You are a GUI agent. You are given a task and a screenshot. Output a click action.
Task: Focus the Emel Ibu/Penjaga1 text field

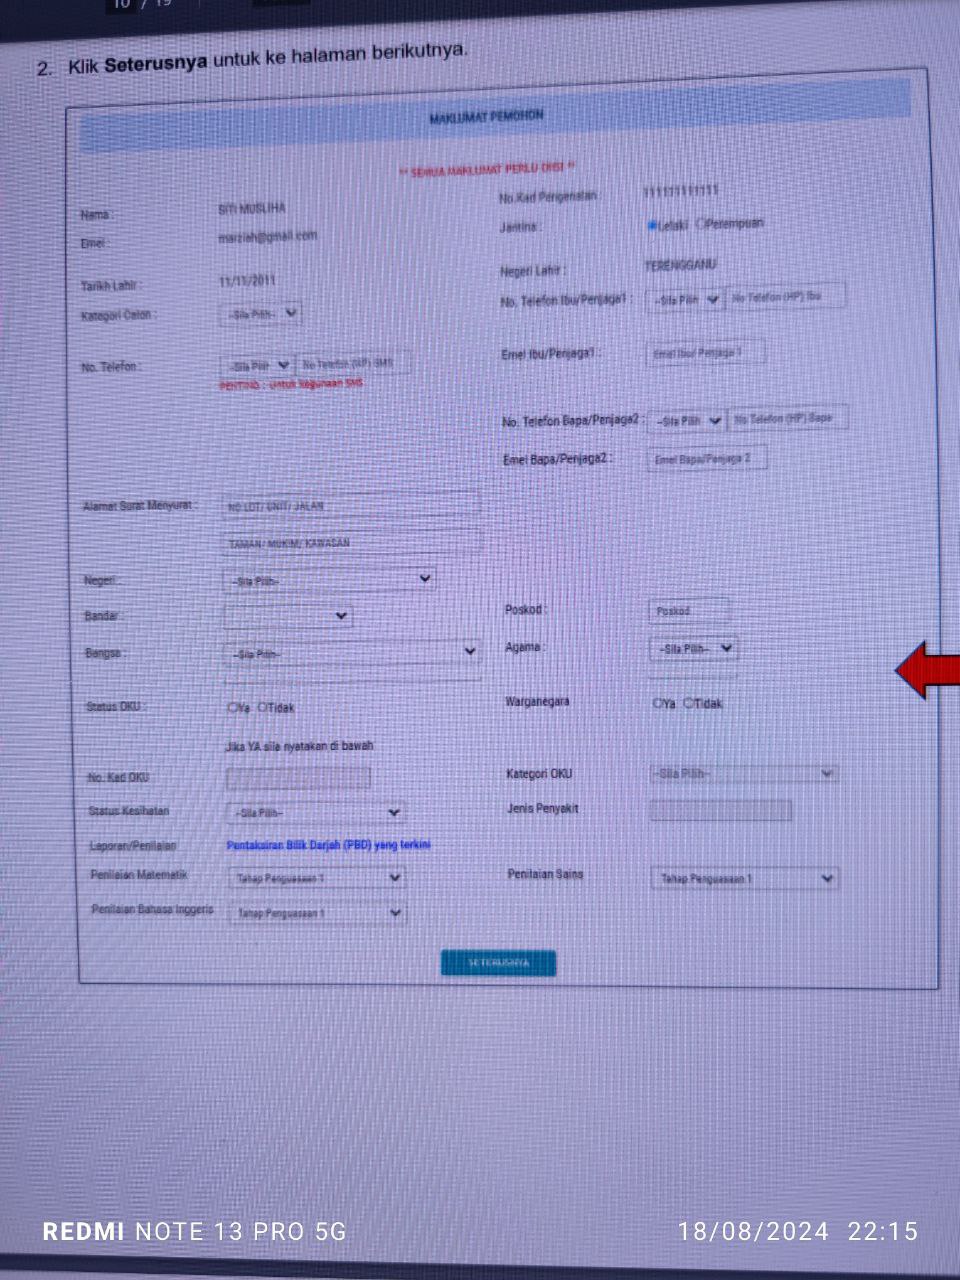pos(706,353)
